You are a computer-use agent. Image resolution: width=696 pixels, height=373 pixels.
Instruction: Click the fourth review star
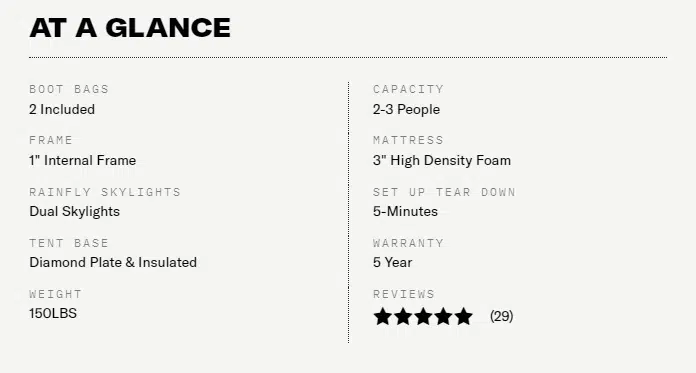[x=443, y=316]
